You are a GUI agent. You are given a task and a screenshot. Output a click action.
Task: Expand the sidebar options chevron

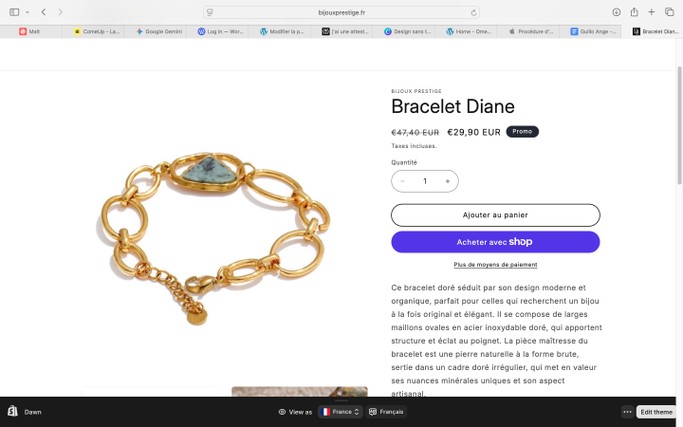click(x=27, y=12)
